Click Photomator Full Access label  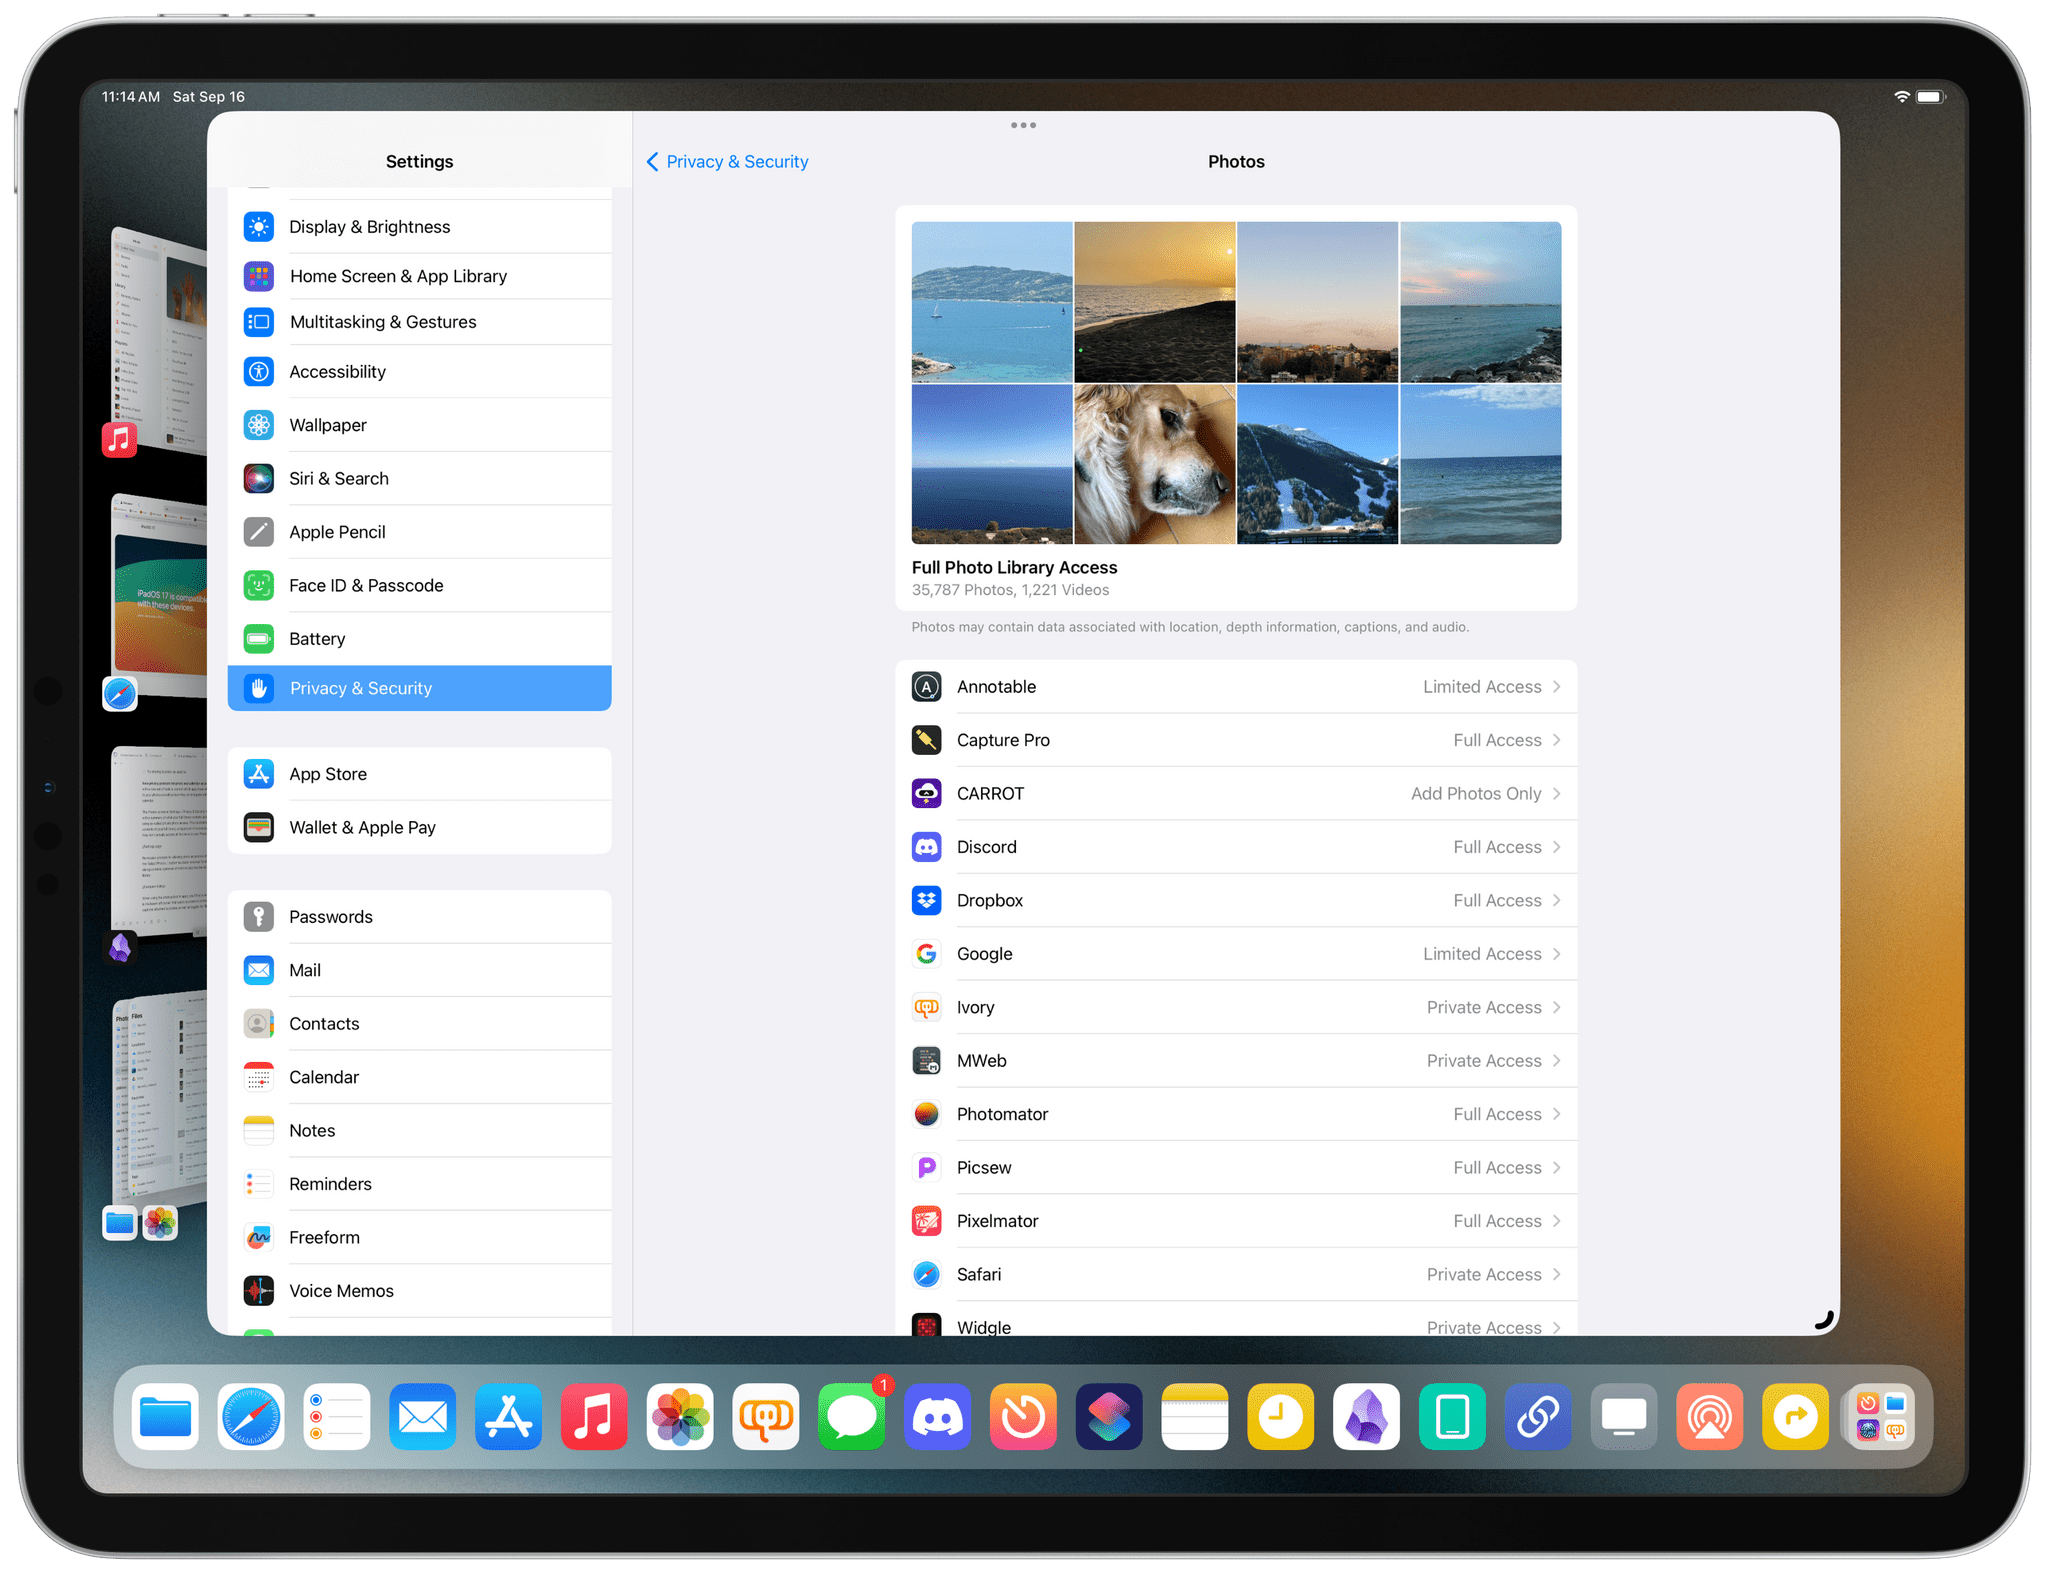pyautogui.click(x=1497, y=1114)
